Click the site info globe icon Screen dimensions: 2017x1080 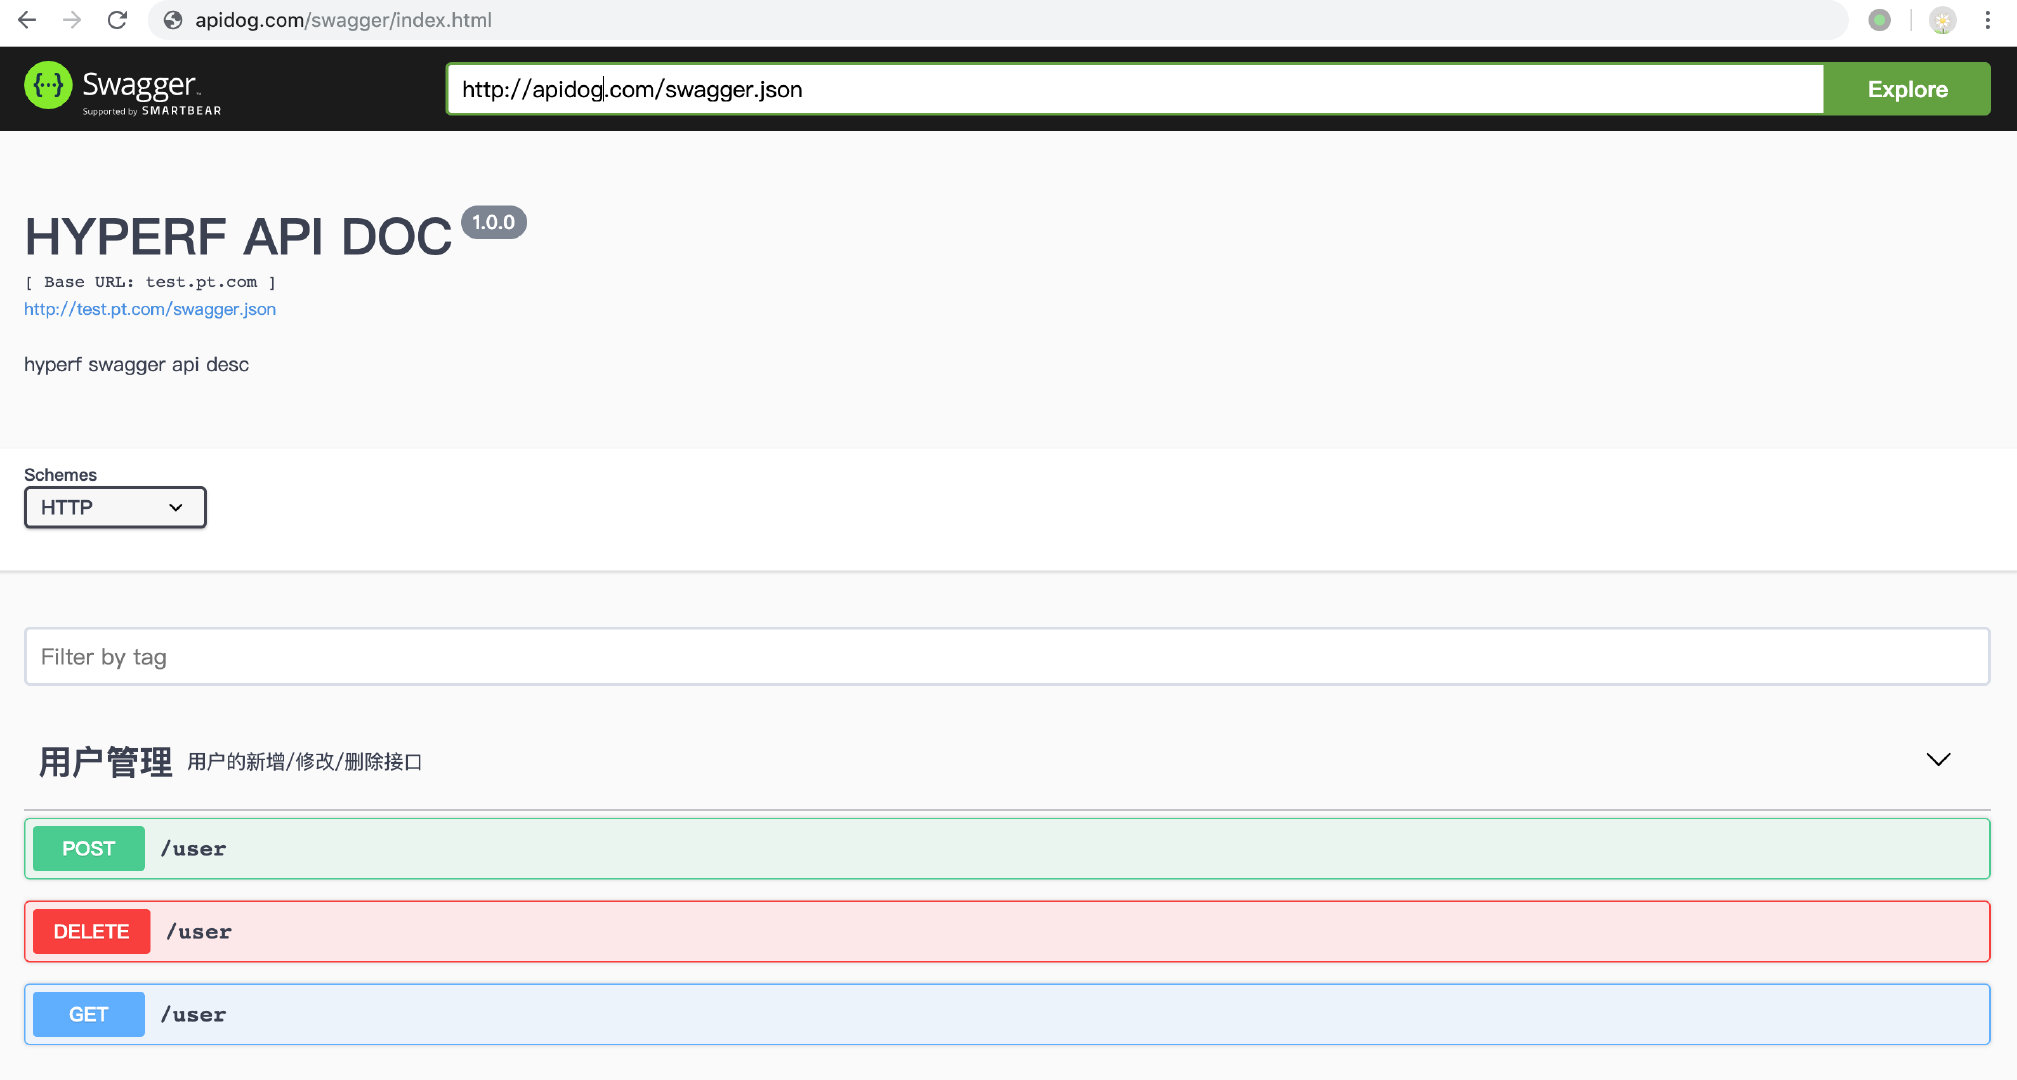click(173, 20)
